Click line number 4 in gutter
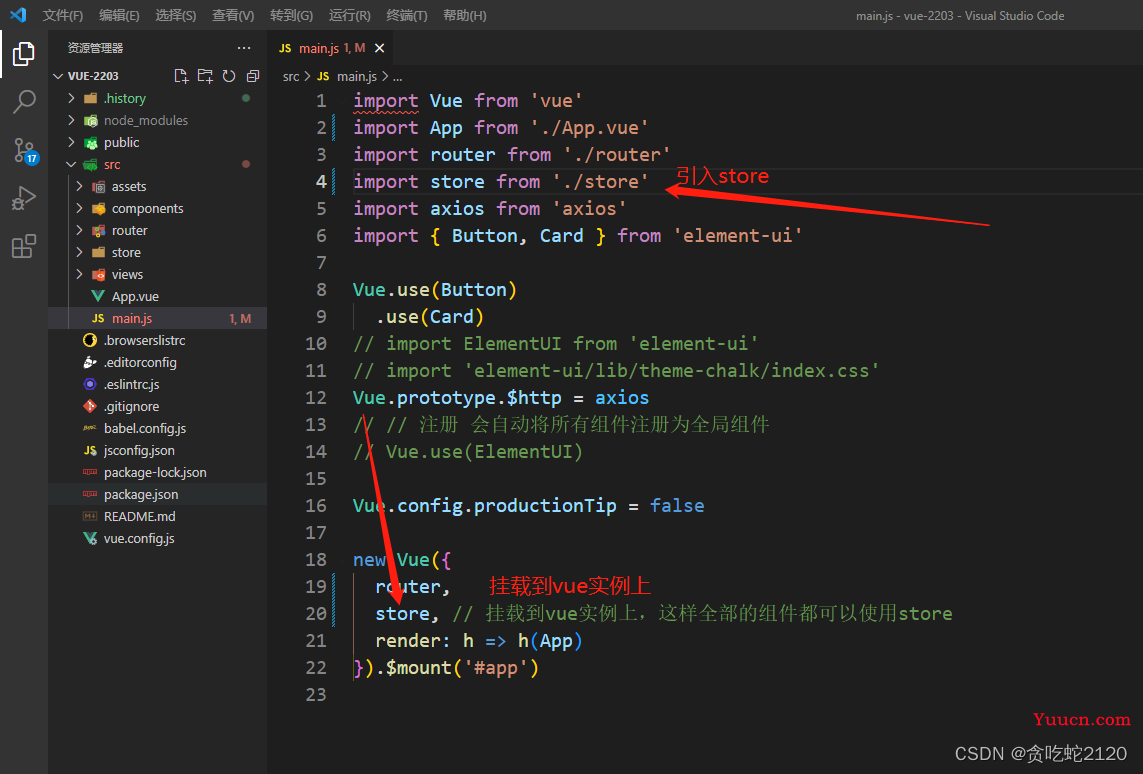The width and height of the screenshot is (1143, 774). pyautogui.click(x=321, y=181)
